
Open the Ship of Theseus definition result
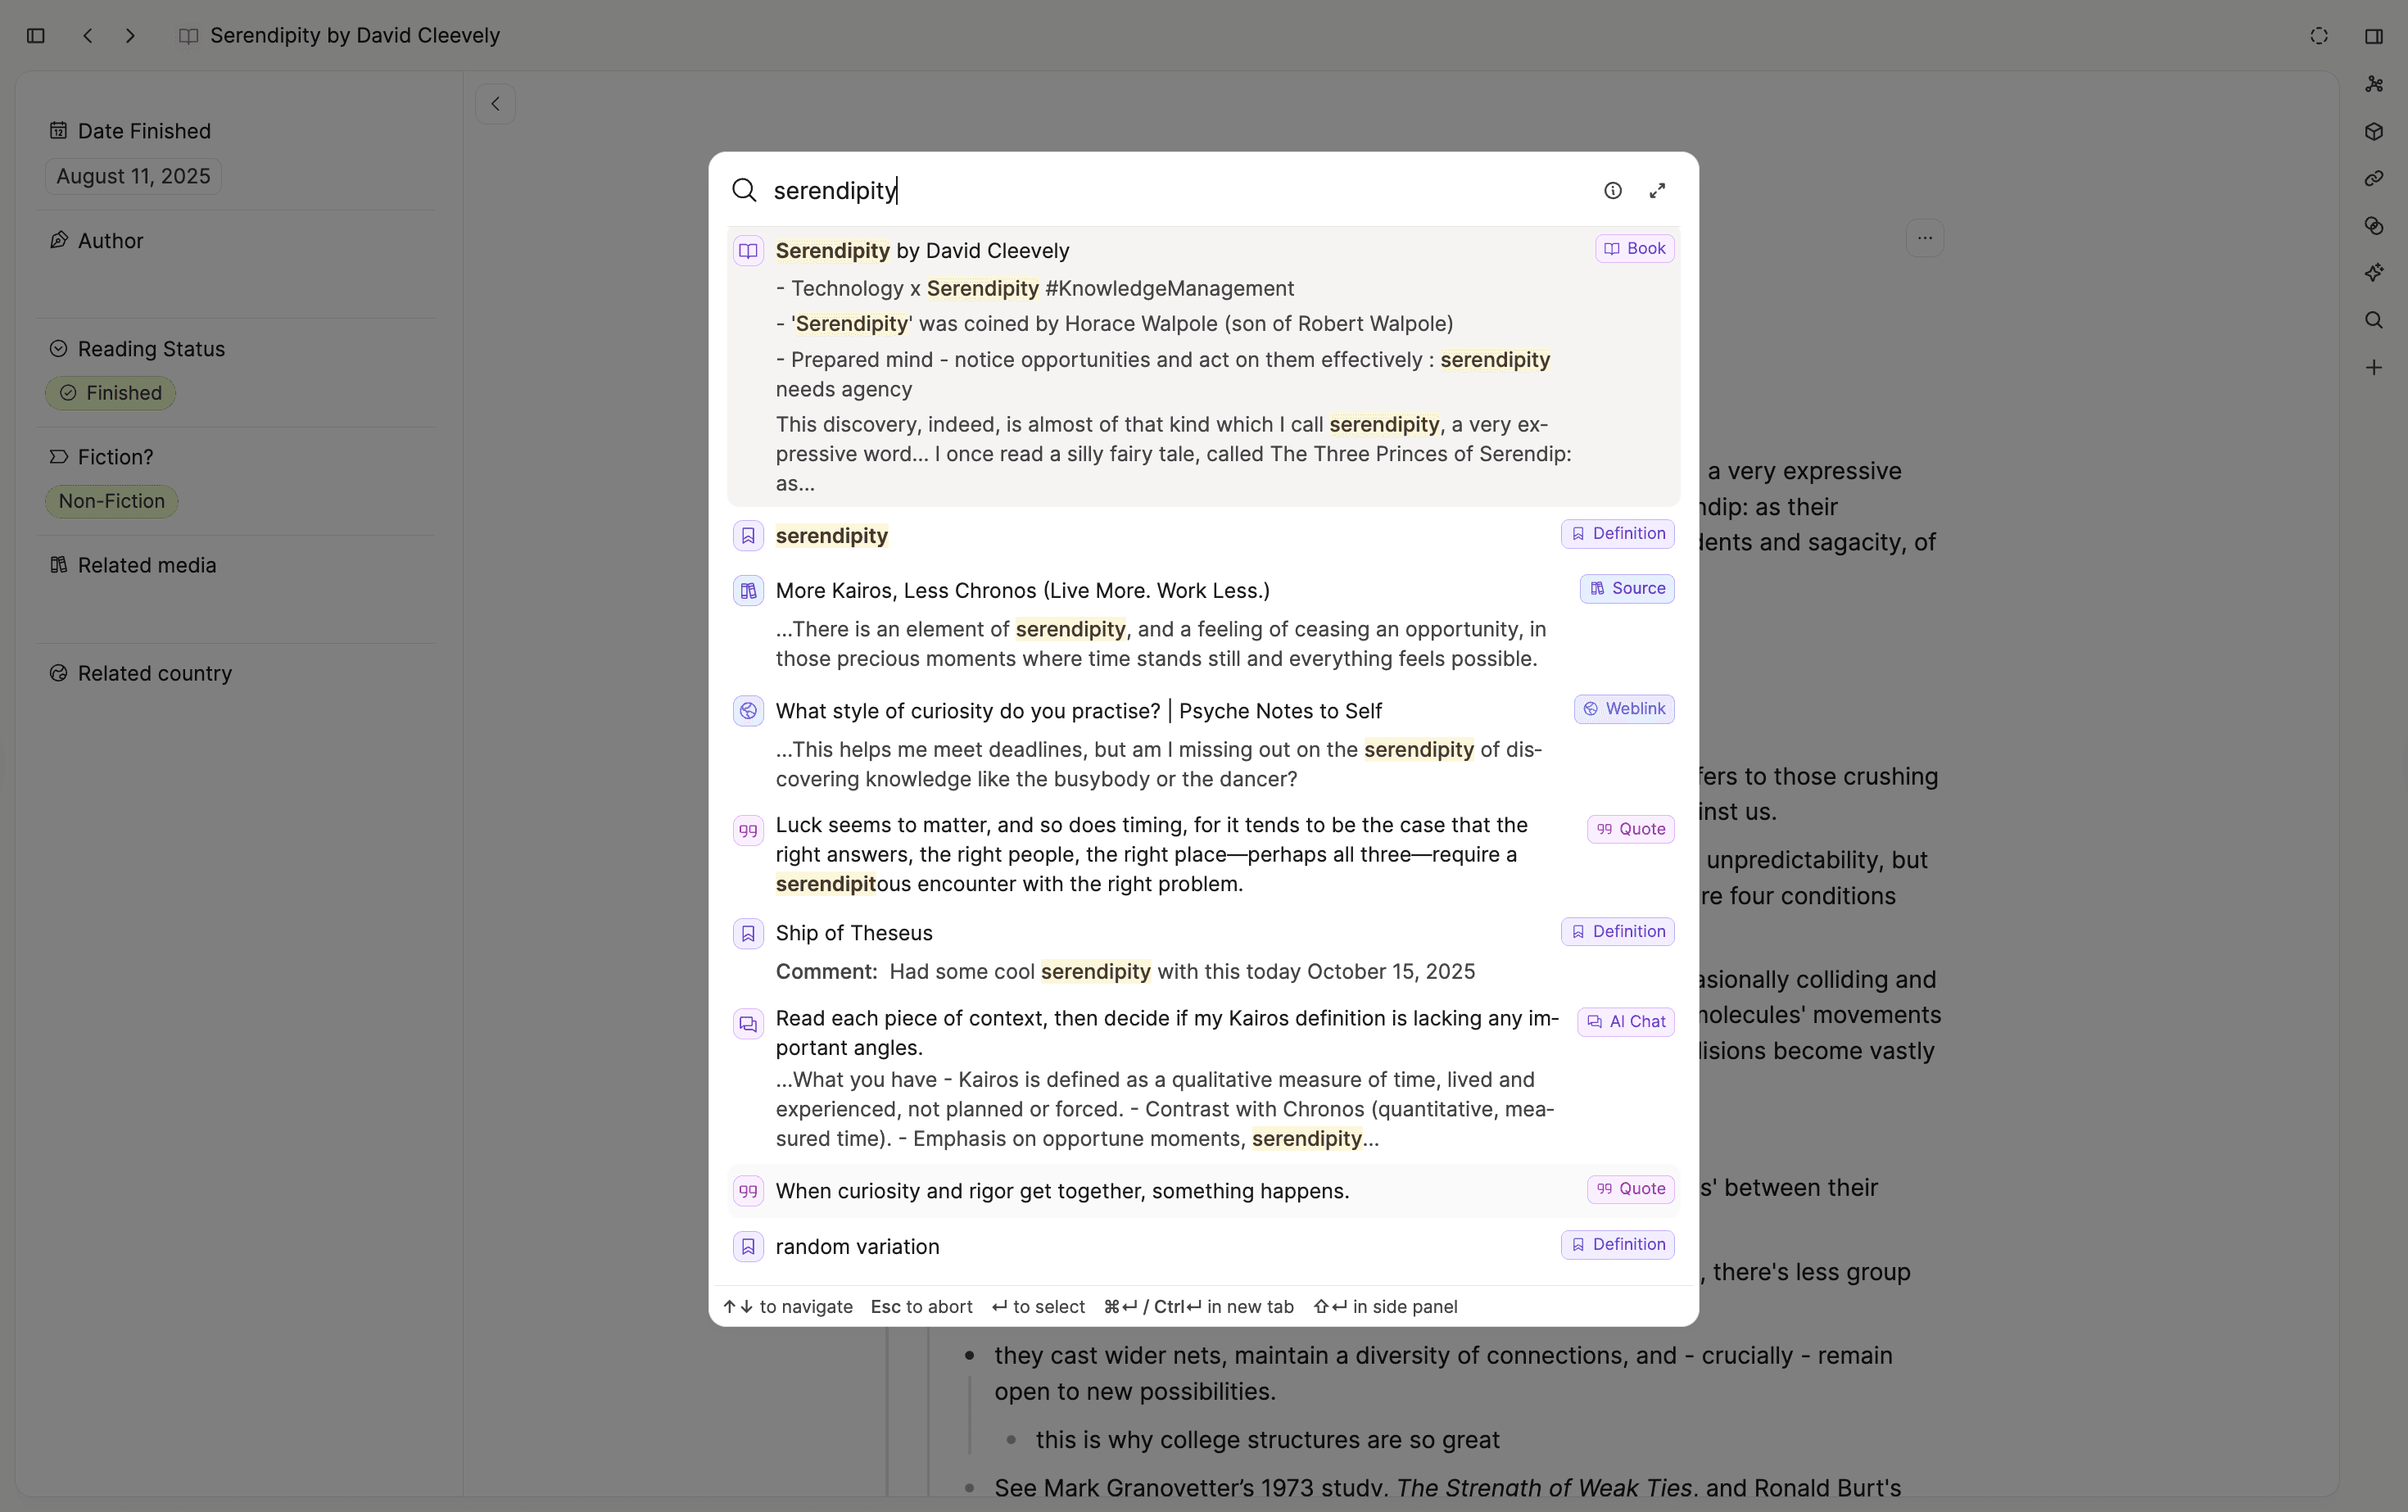pyautogui.click(x=854, y=932)
